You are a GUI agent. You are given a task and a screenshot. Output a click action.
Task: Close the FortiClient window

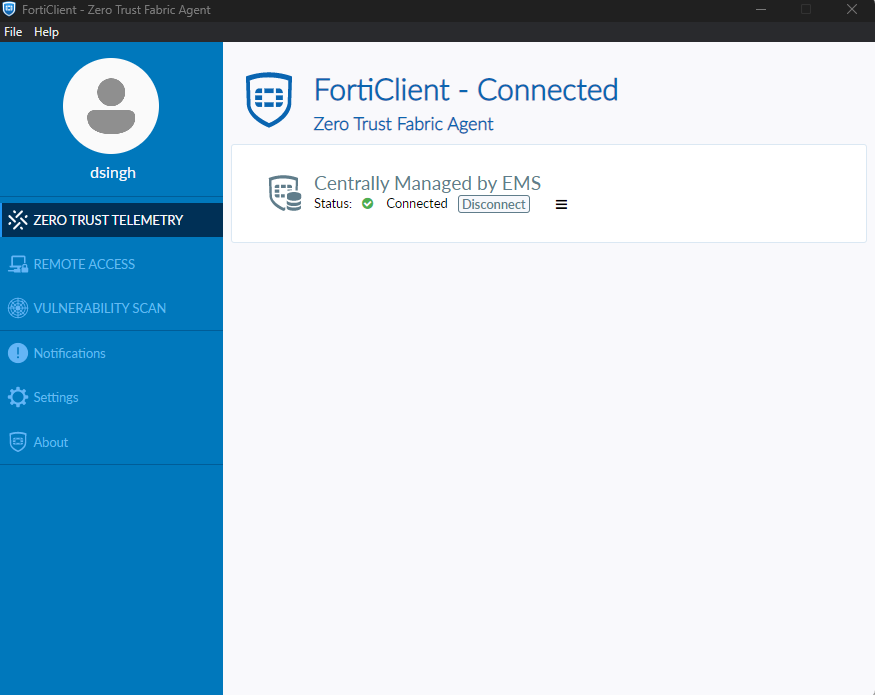(x=852, y=9)
